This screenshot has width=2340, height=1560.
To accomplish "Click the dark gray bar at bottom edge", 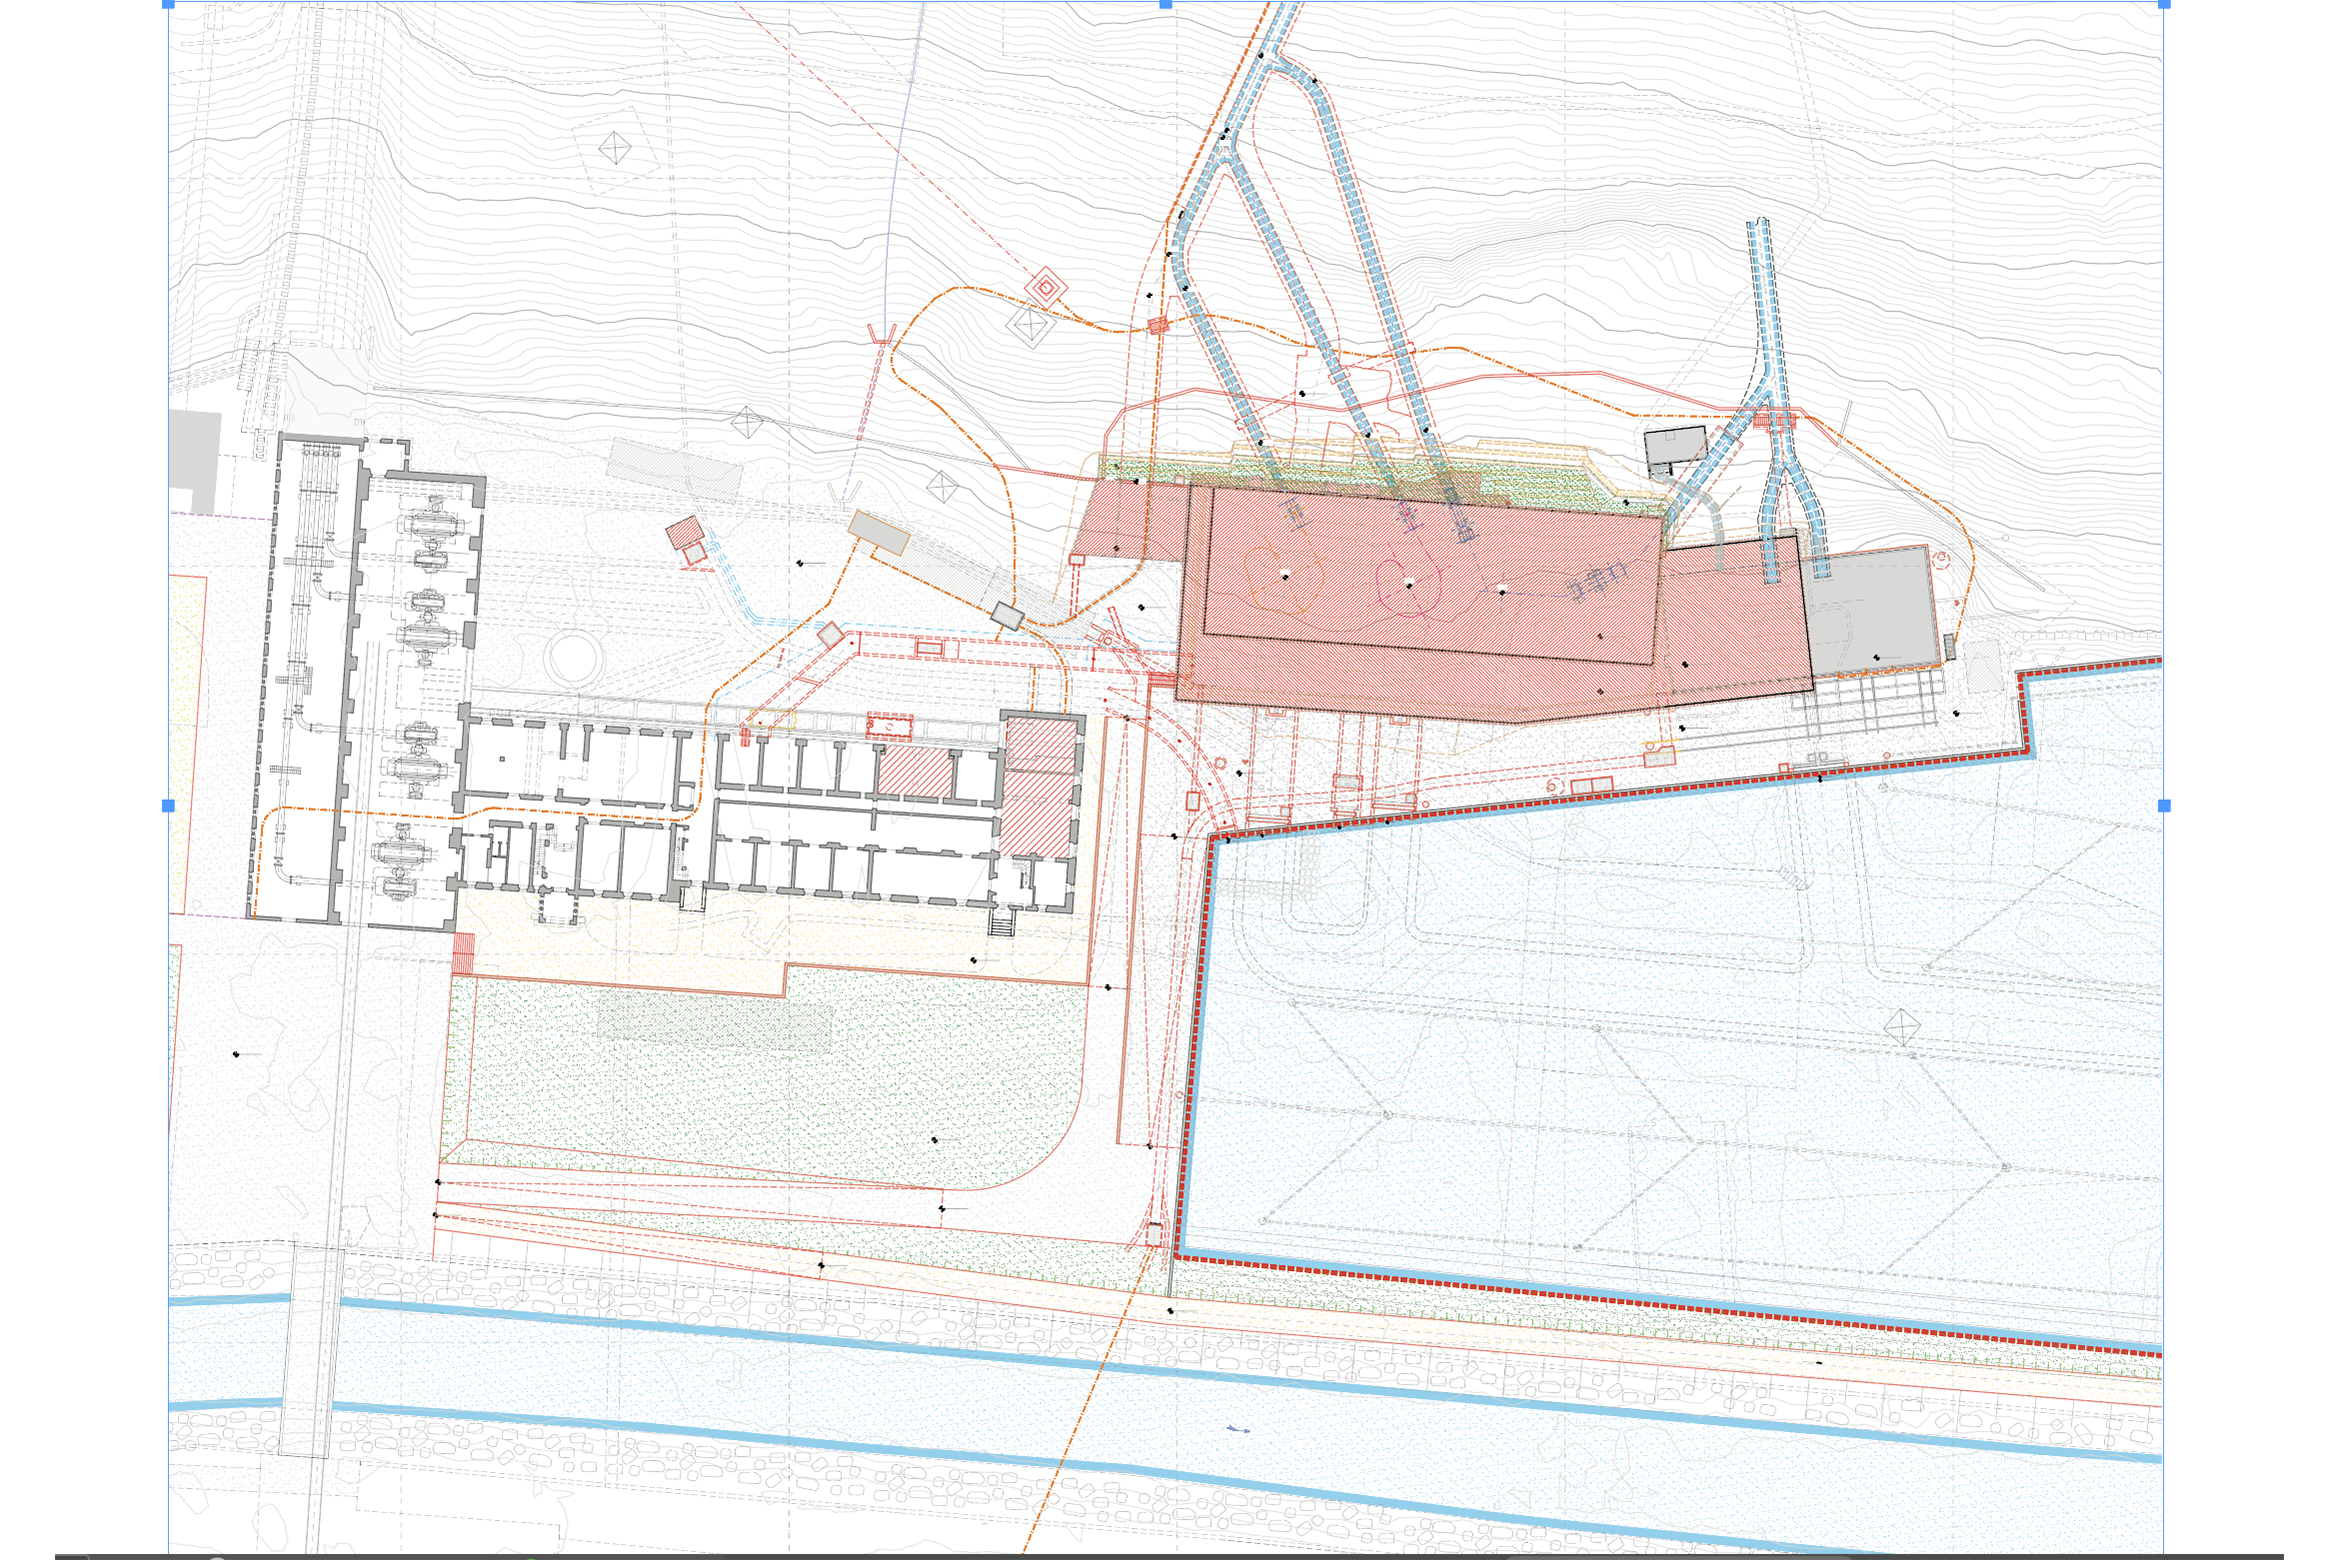I will 1170,1556.
